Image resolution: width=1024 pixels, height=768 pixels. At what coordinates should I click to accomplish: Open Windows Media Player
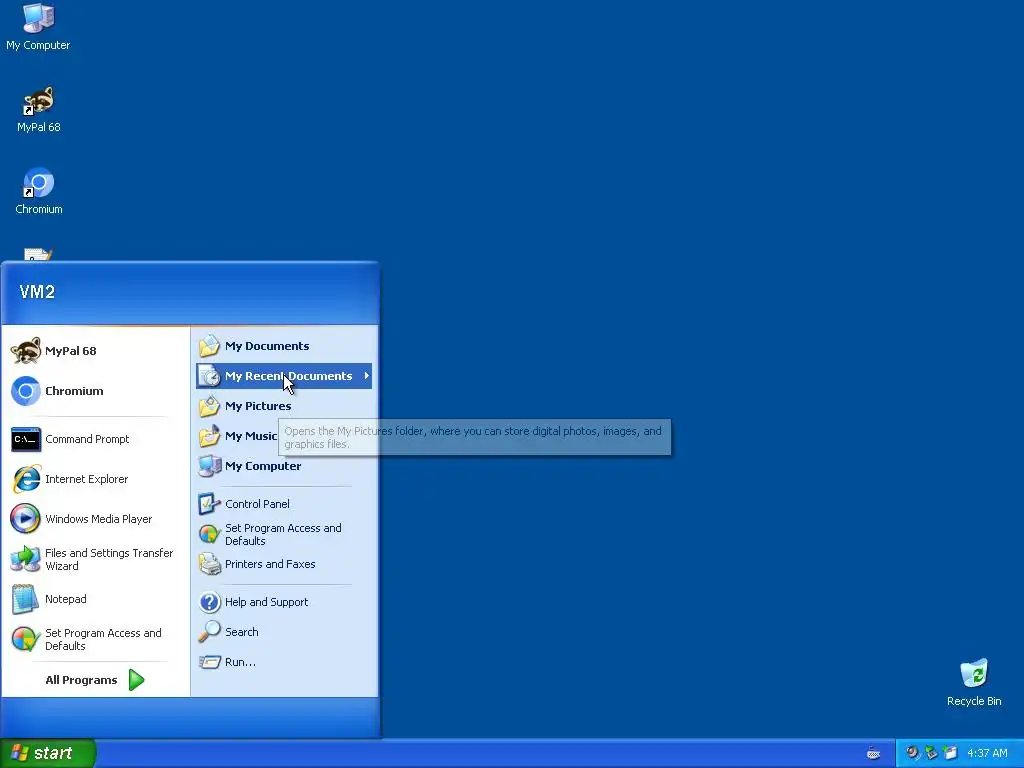click(95, 519)
